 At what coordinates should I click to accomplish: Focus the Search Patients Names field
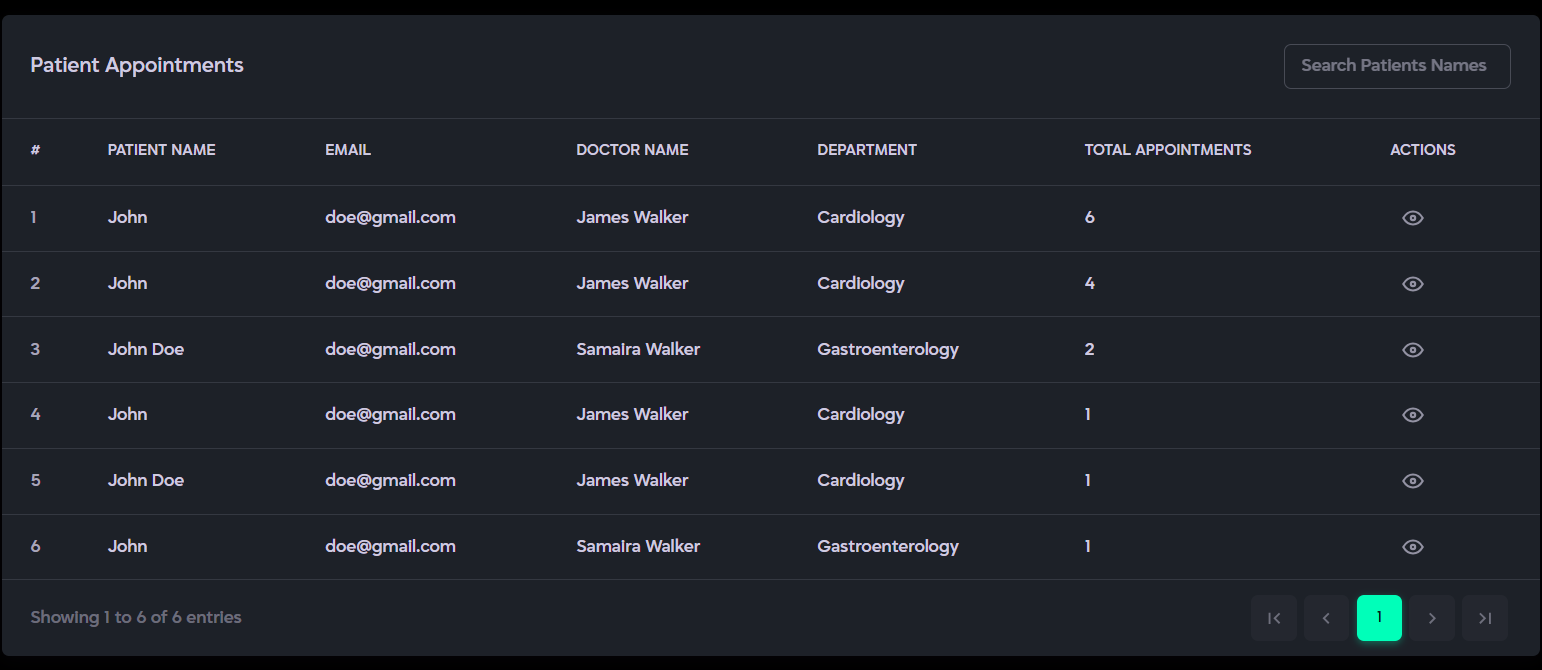click(x=1396, y=66)
